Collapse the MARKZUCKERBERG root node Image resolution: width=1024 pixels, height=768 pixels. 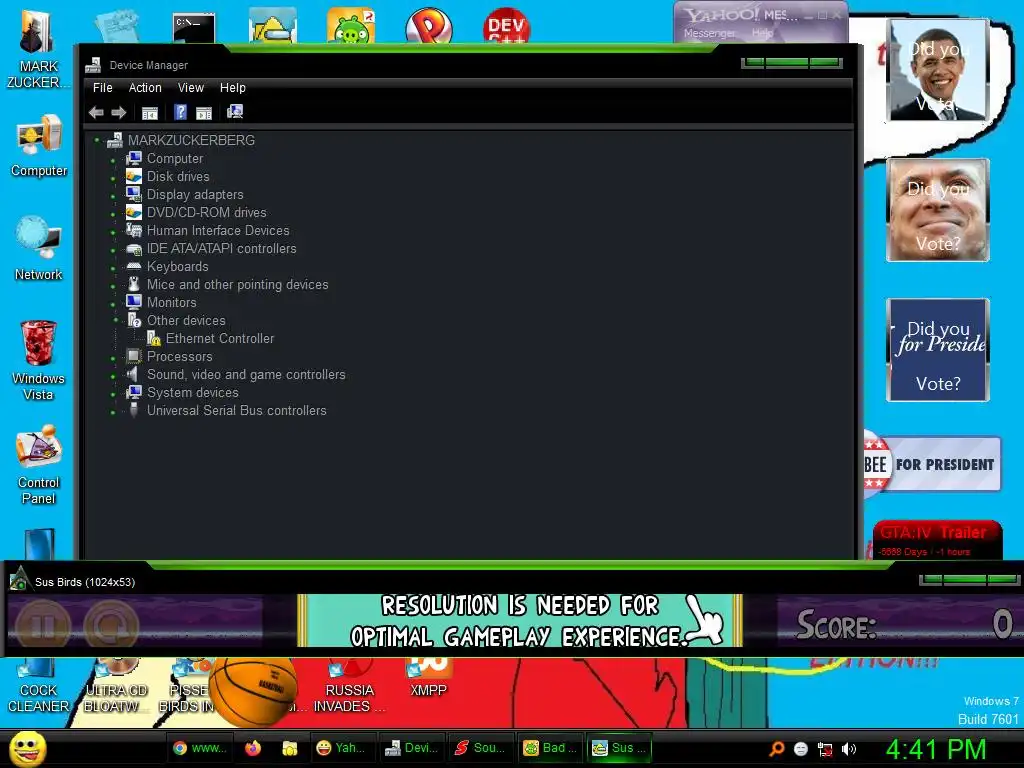click(97, 140)
